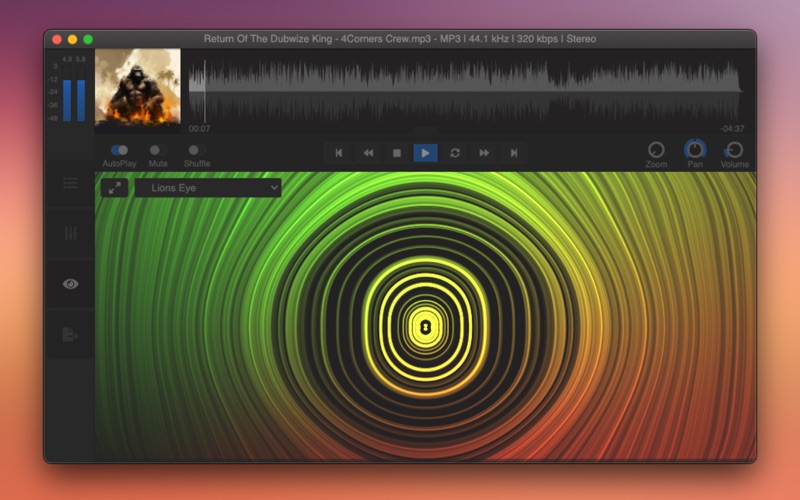Turn on the Shuffle switch
Screen dimensions: 800x500
click(x=196, y=150)
